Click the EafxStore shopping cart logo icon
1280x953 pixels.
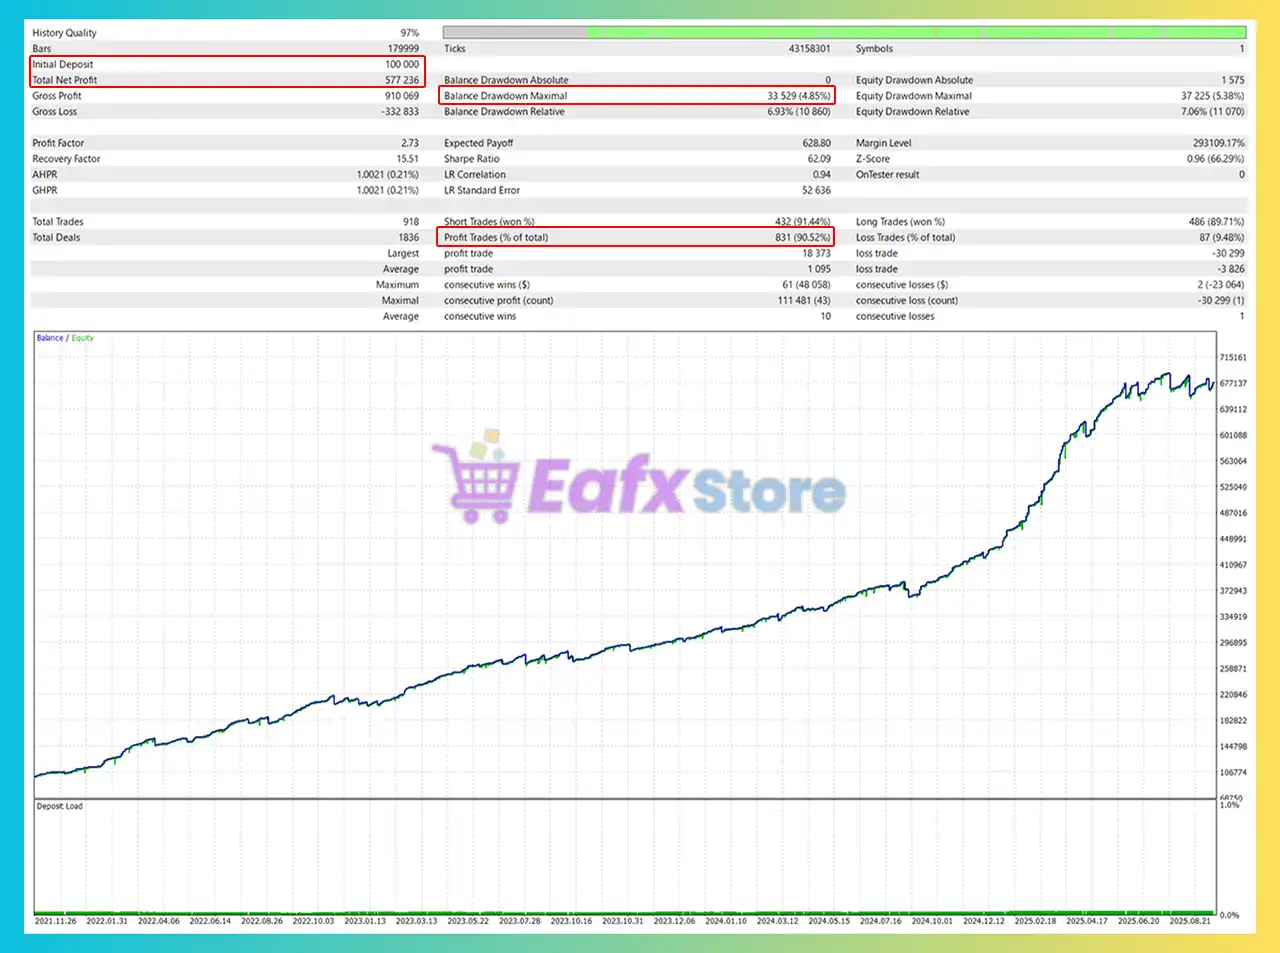click(x=477, y=481)
